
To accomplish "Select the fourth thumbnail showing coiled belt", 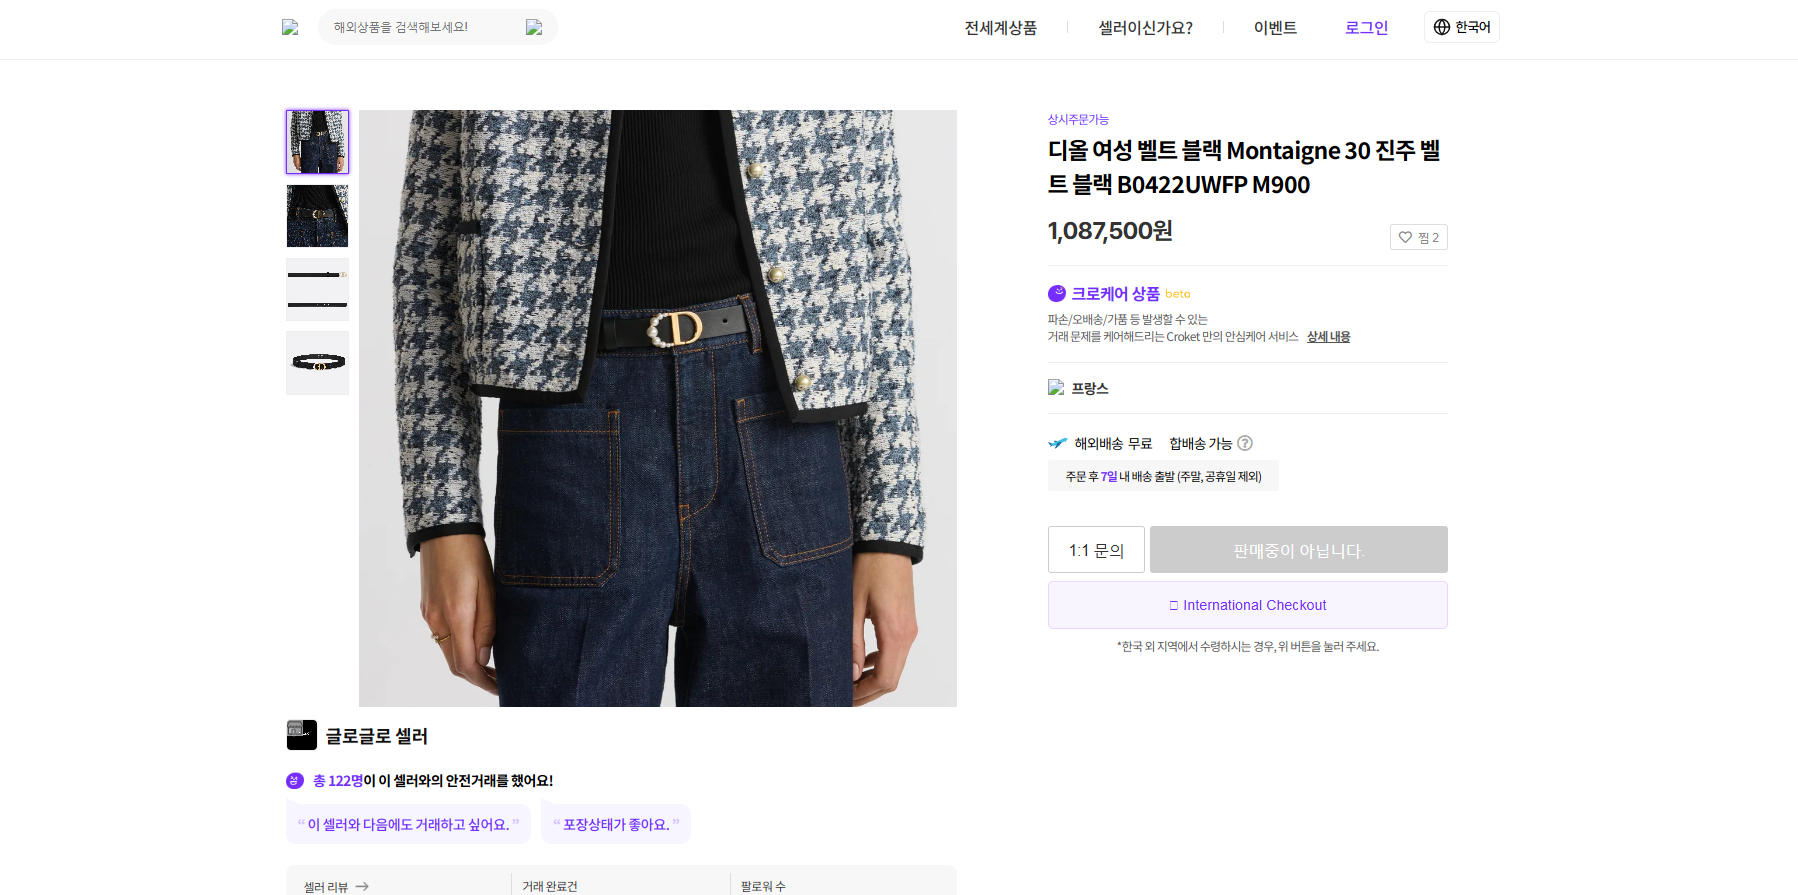I will pos(318,363).
